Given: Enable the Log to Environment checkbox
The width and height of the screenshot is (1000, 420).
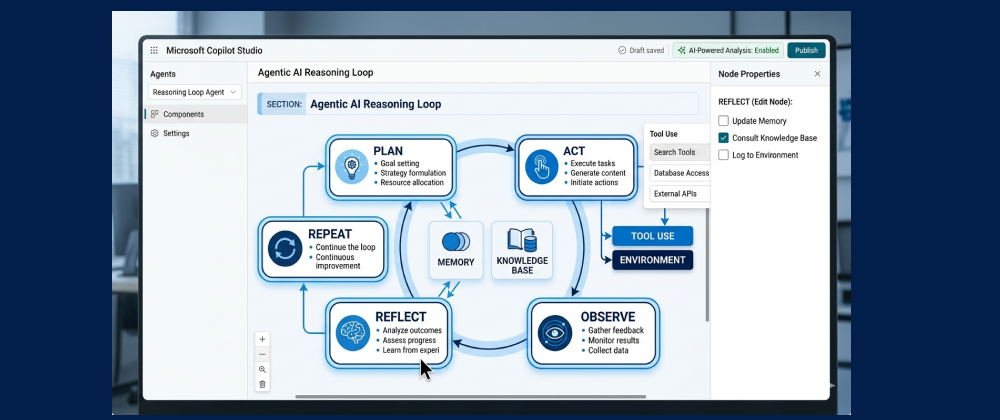Looking at the screenshot, I should (x=723, y=155).
